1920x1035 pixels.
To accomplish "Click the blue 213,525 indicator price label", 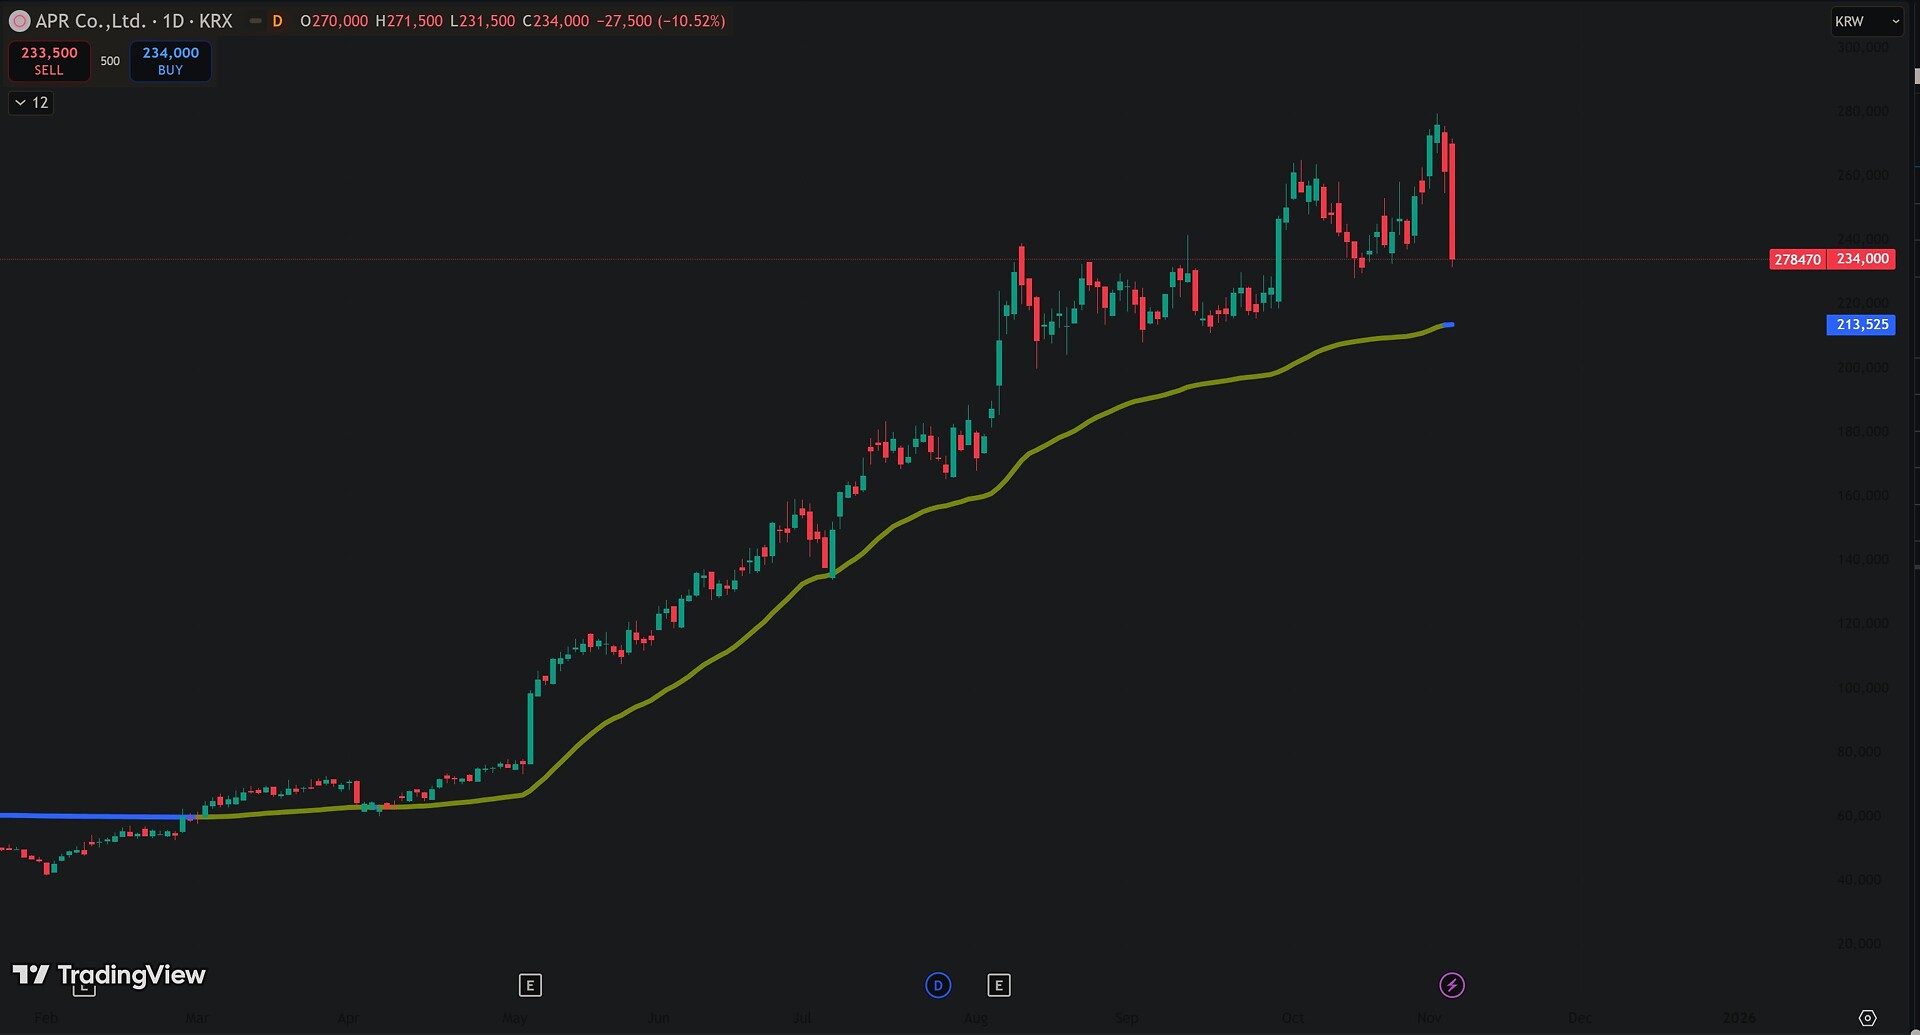I will (x=1861, y=325).
